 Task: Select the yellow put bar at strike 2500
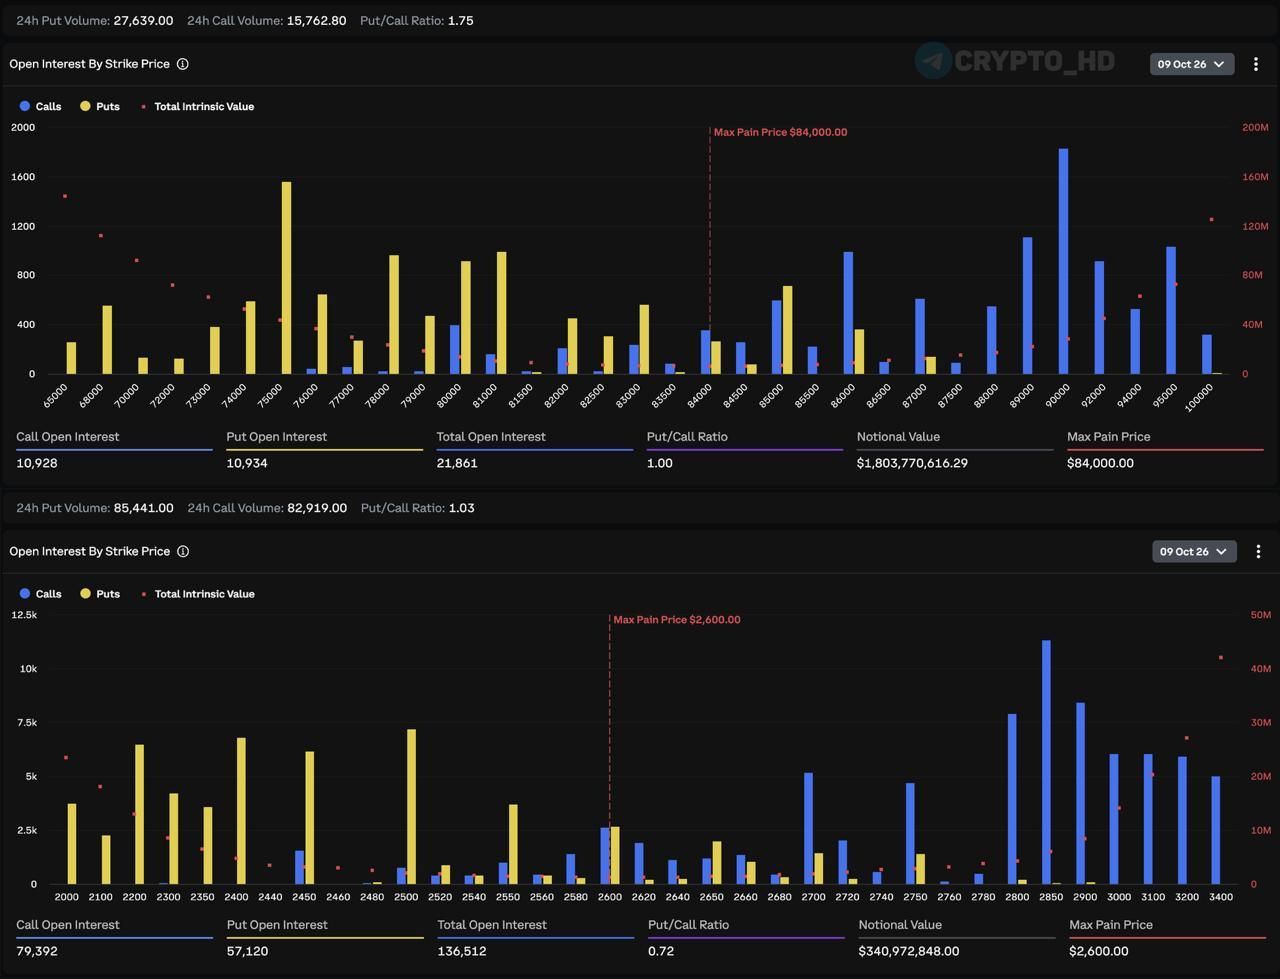[411, 807]
